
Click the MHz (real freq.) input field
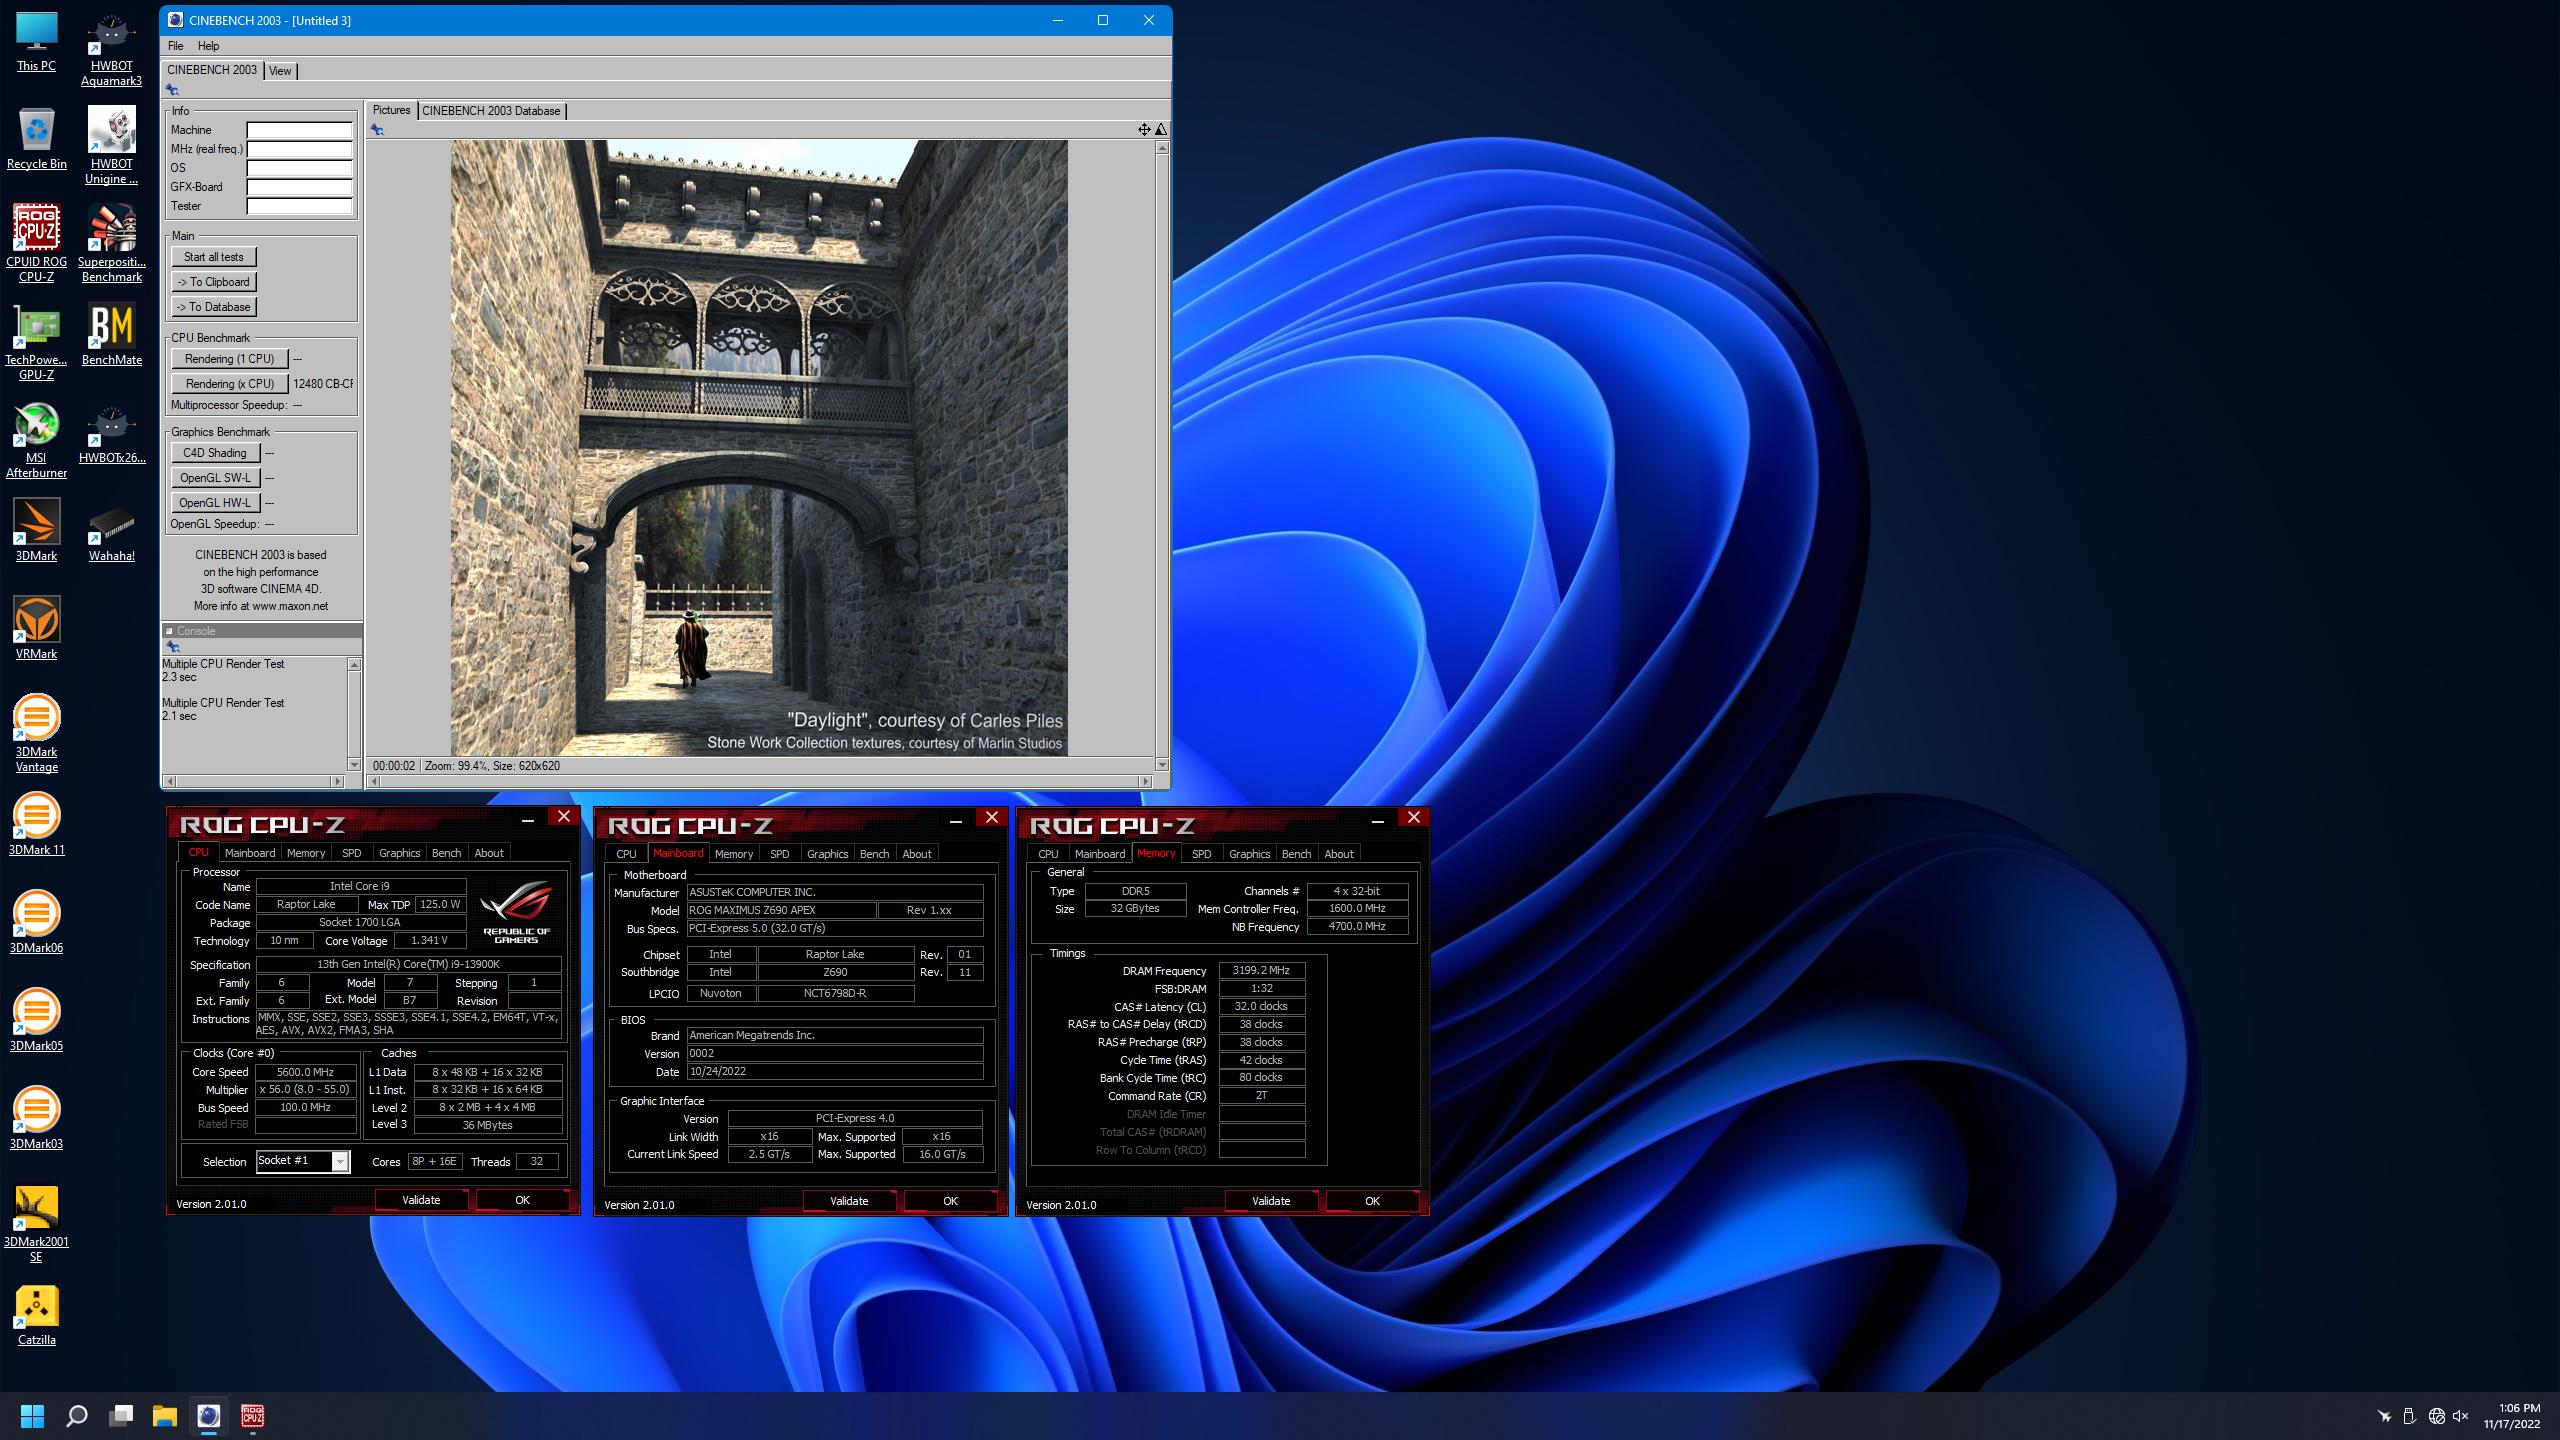tap(300, 149)
